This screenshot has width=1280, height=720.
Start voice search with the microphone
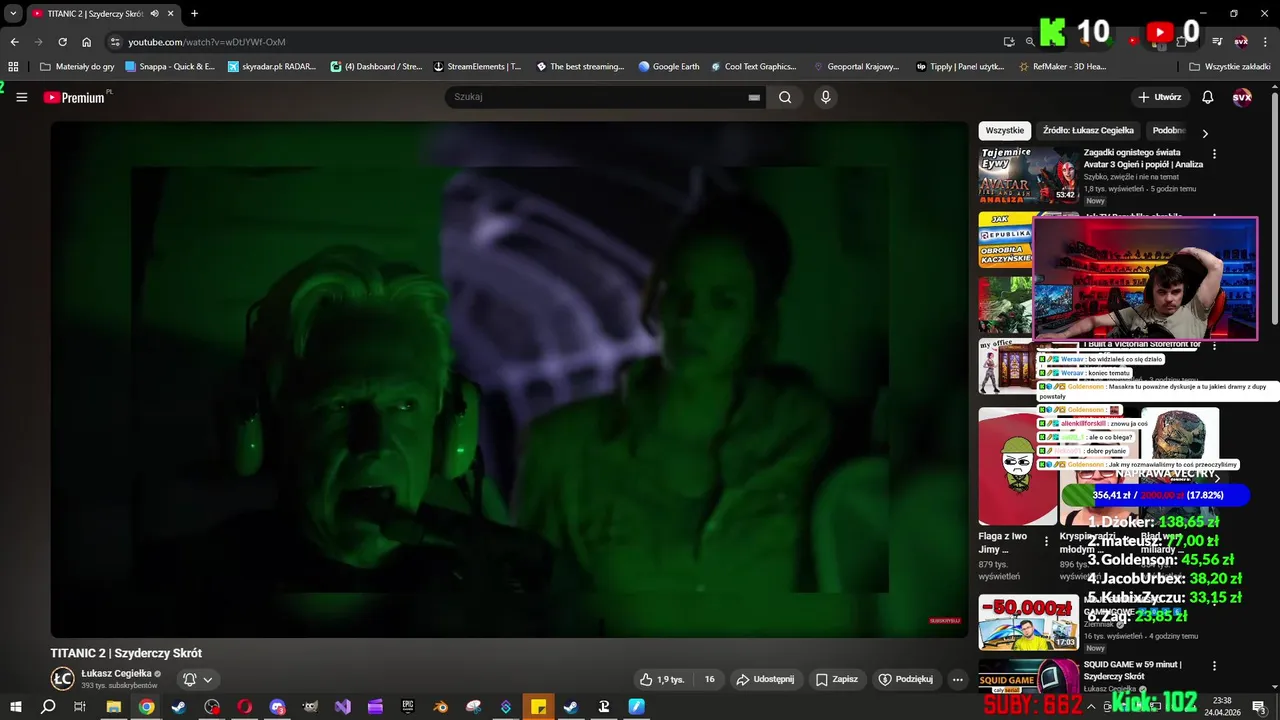[x=825, y=97]
